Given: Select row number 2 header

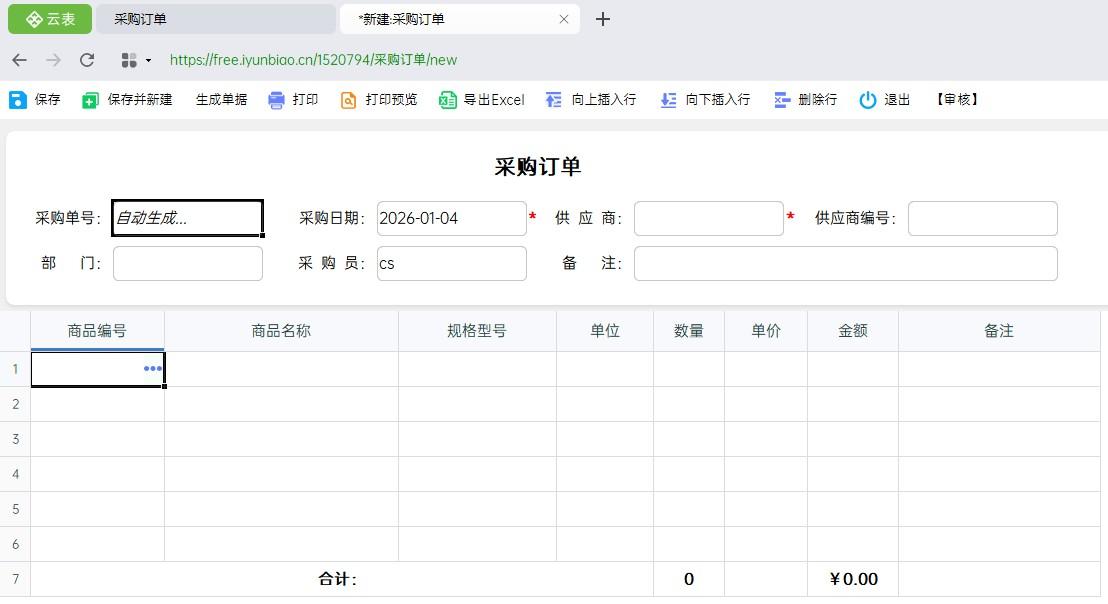Looking at the screenshot, I should click(x=15, y=404).
